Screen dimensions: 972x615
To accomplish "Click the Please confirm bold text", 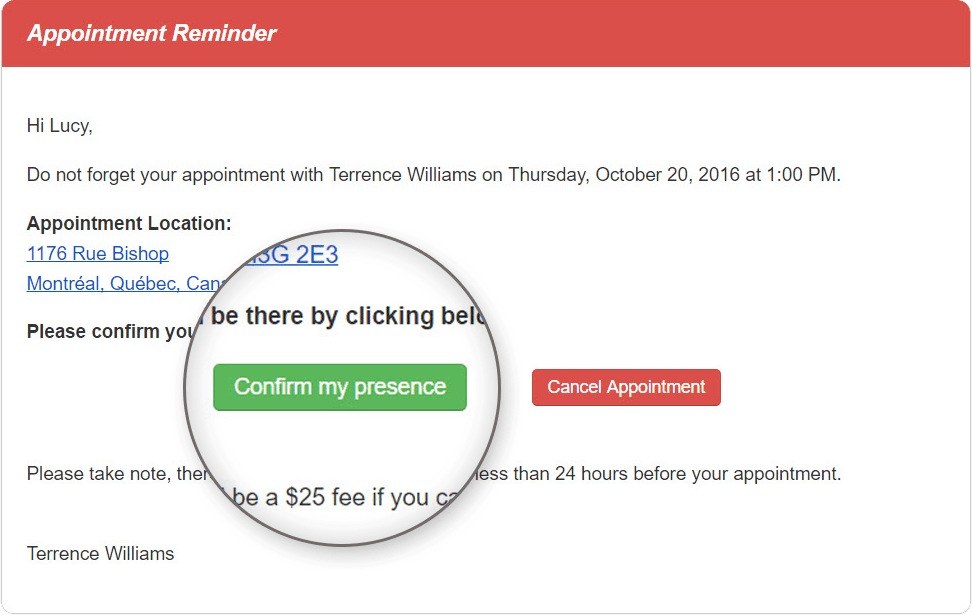I will pyautogui.click(x=109, y=332).
